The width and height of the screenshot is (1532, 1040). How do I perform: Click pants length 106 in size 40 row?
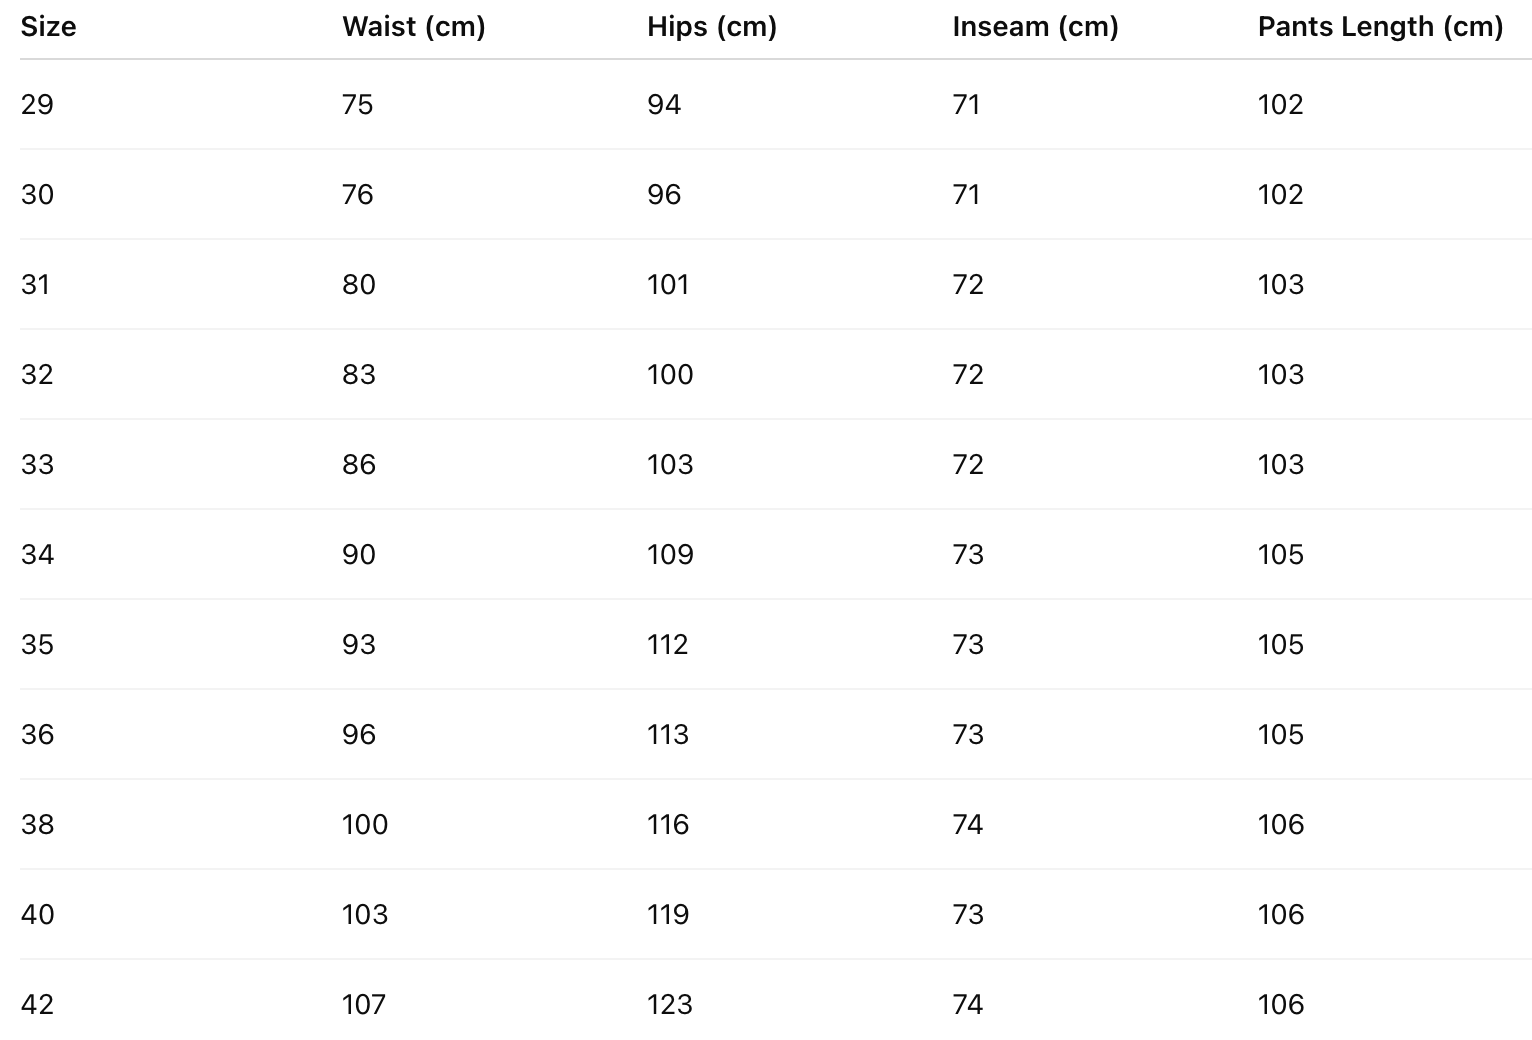point(1280,915)
